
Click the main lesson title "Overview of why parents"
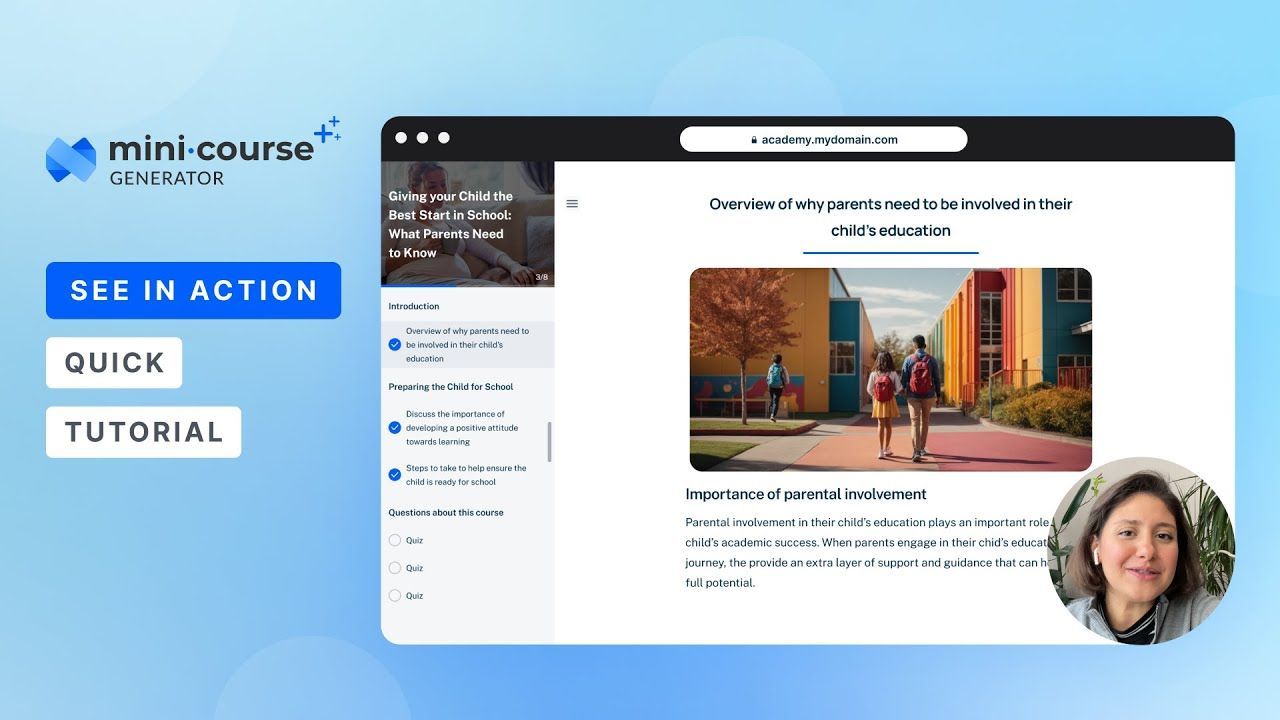(x=891, y=217)
